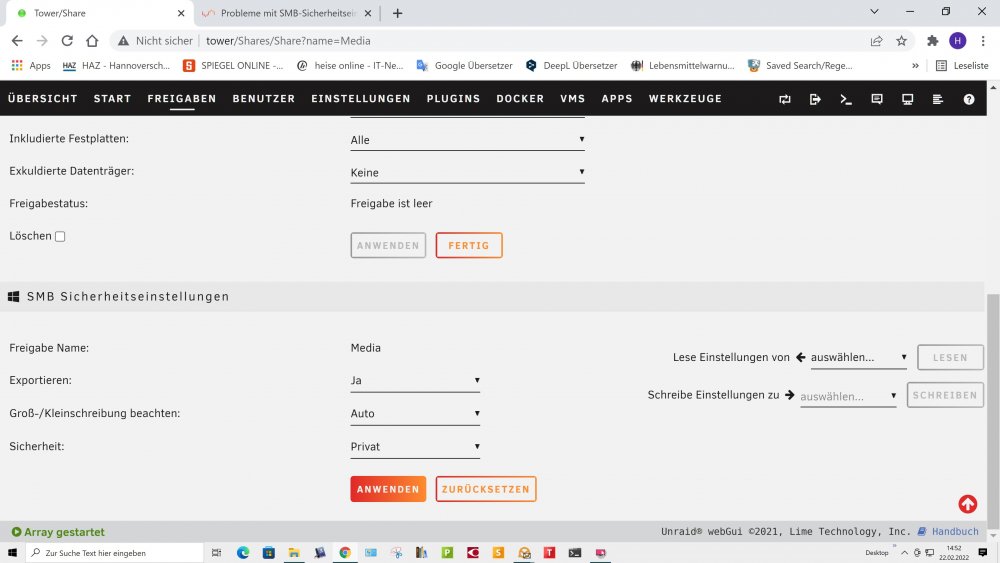The height and width of the screenshot is (563, 1000).
Task: Show hidden system tray icons chevron
Action: point(904,553)
